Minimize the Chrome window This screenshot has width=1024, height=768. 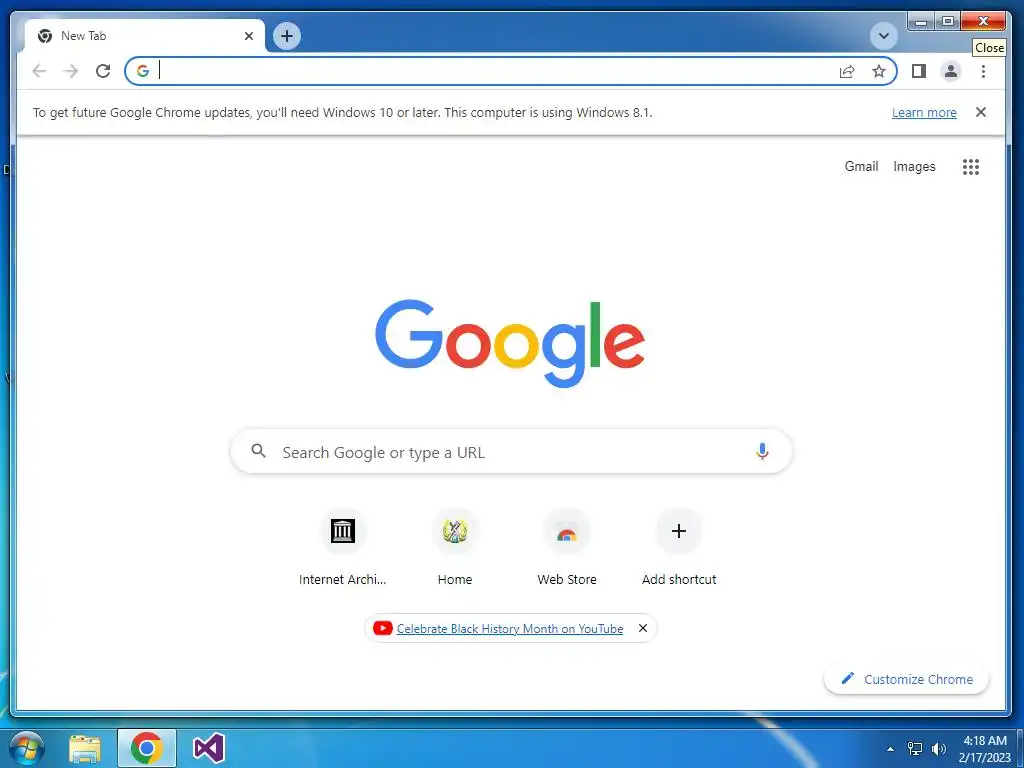tap(921, 22)
